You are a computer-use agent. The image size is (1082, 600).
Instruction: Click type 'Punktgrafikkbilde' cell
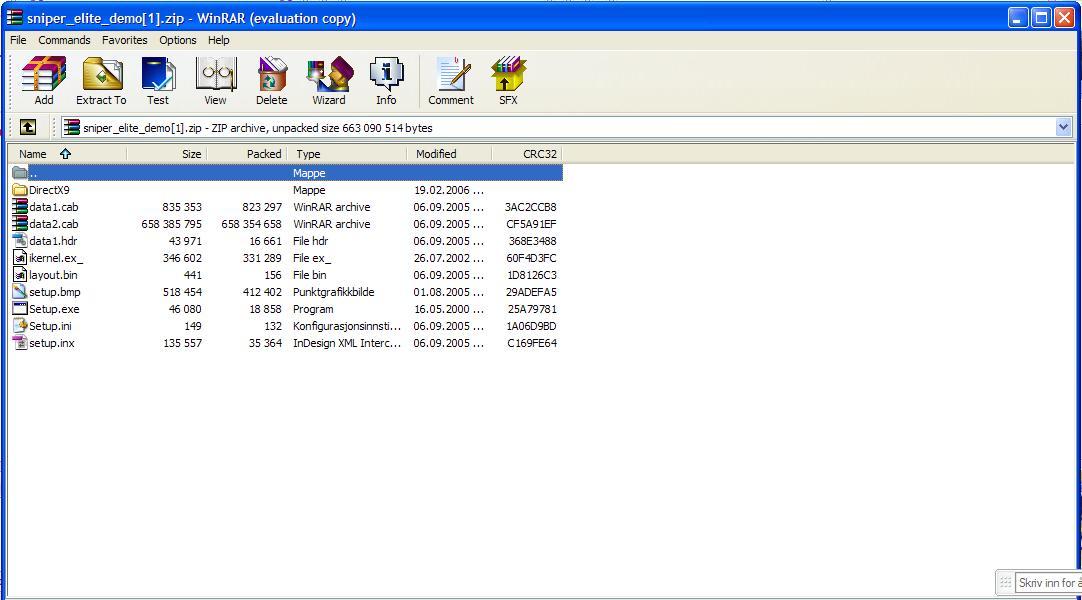(333, 292)
